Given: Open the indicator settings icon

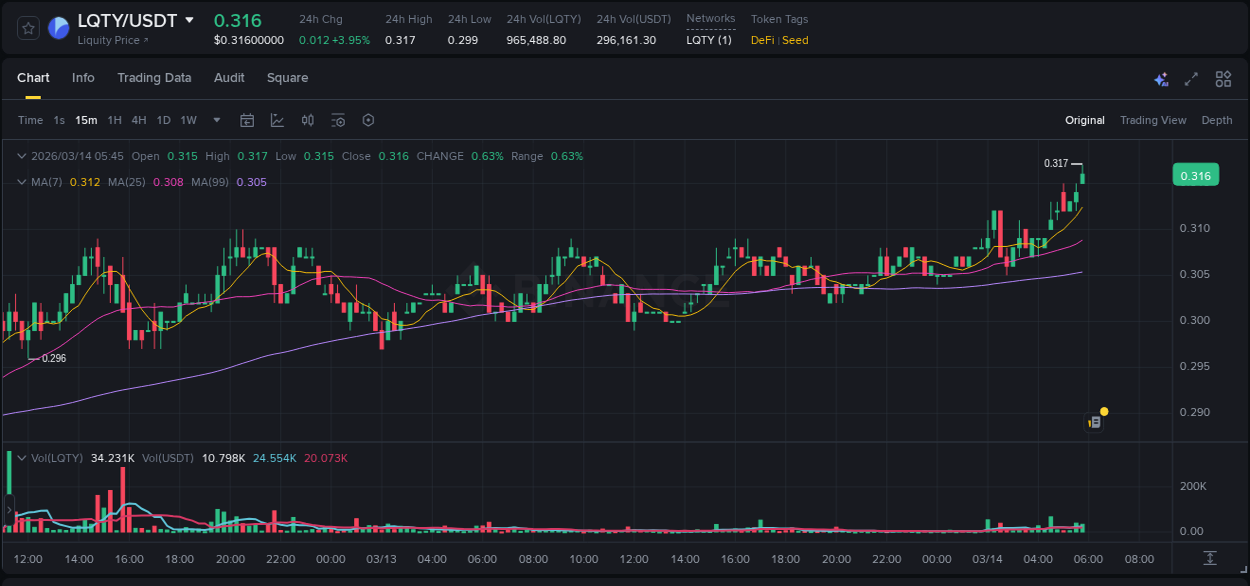Looking at the screenshot, I should click(338, 120).
